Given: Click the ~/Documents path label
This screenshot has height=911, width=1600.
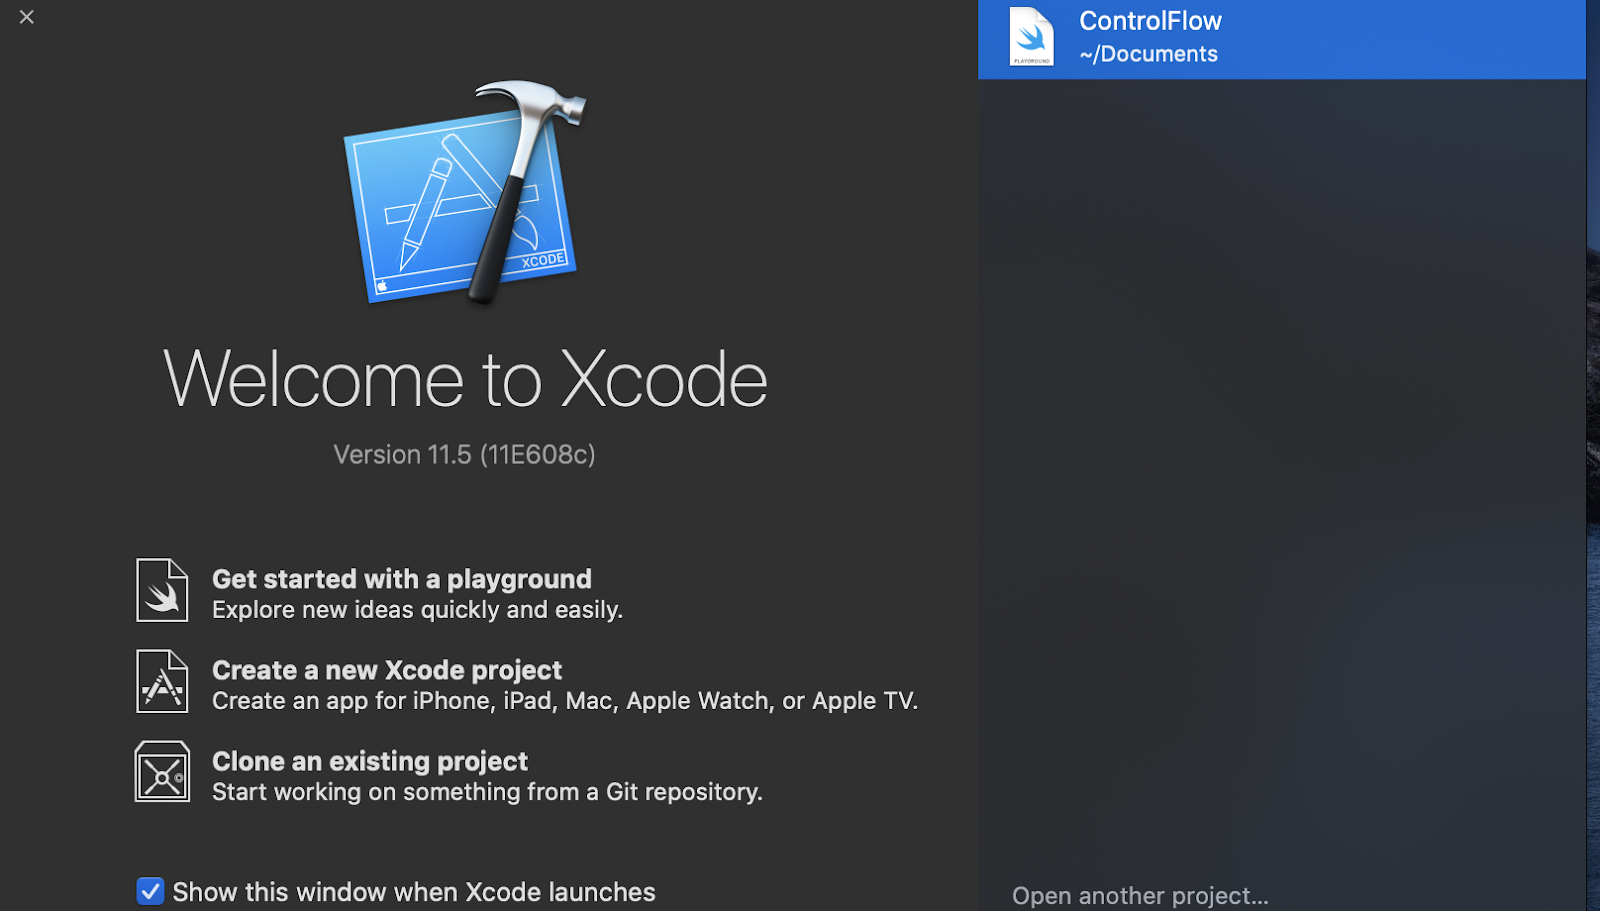Looking at the screenshot, I should 1148,54.
